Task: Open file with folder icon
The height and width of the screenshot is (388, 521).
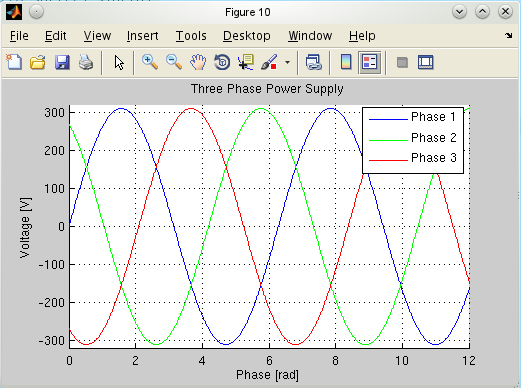Action: (38, 62)
